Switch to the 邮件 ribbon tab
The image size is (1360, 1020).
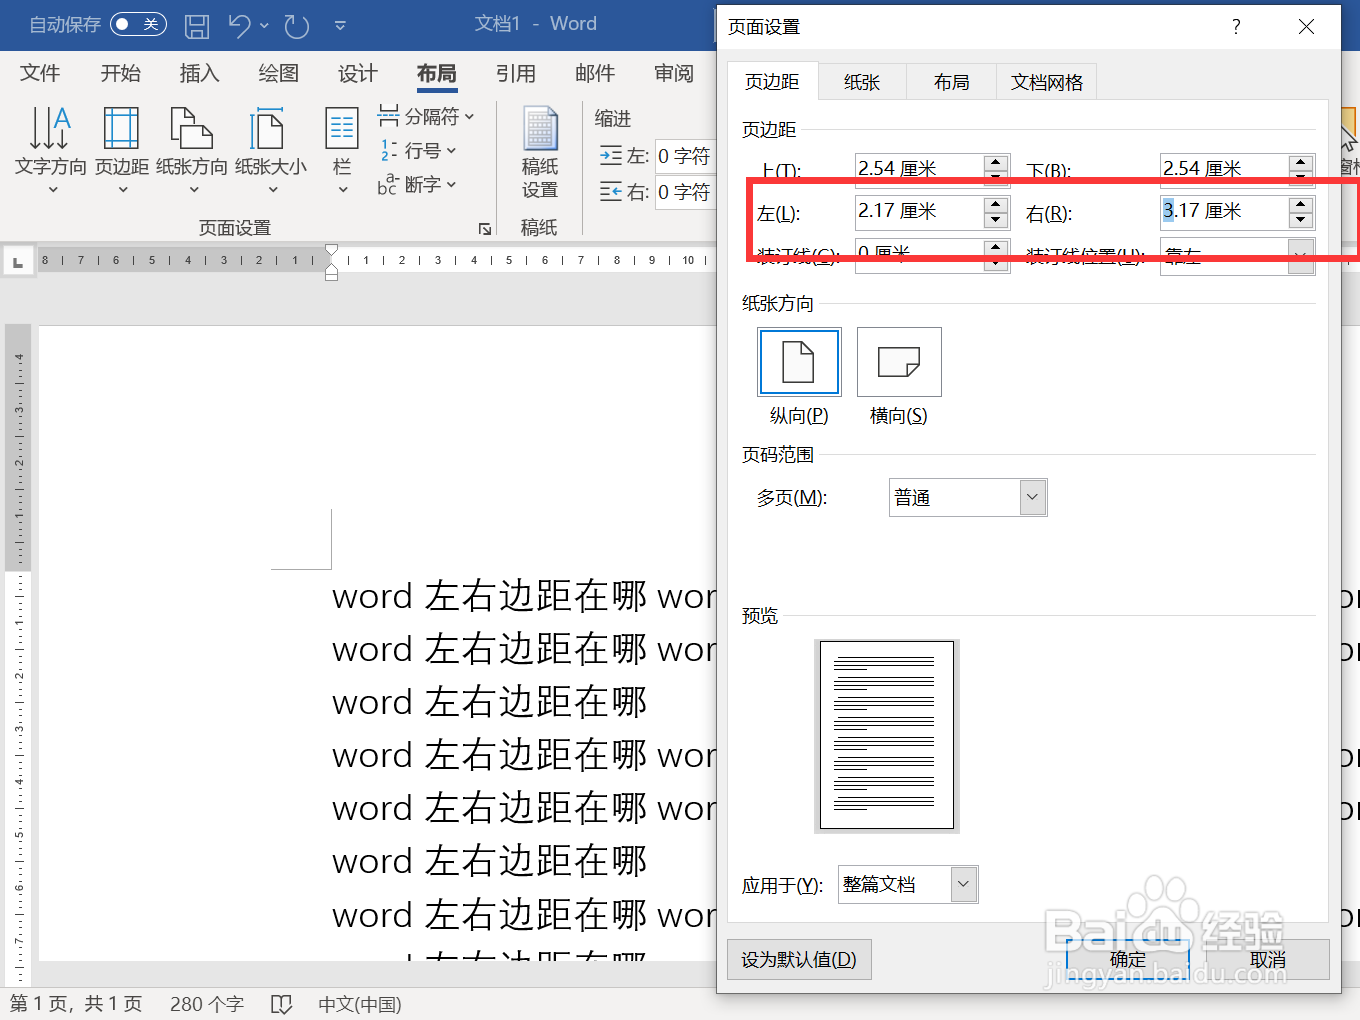(595, 73)
